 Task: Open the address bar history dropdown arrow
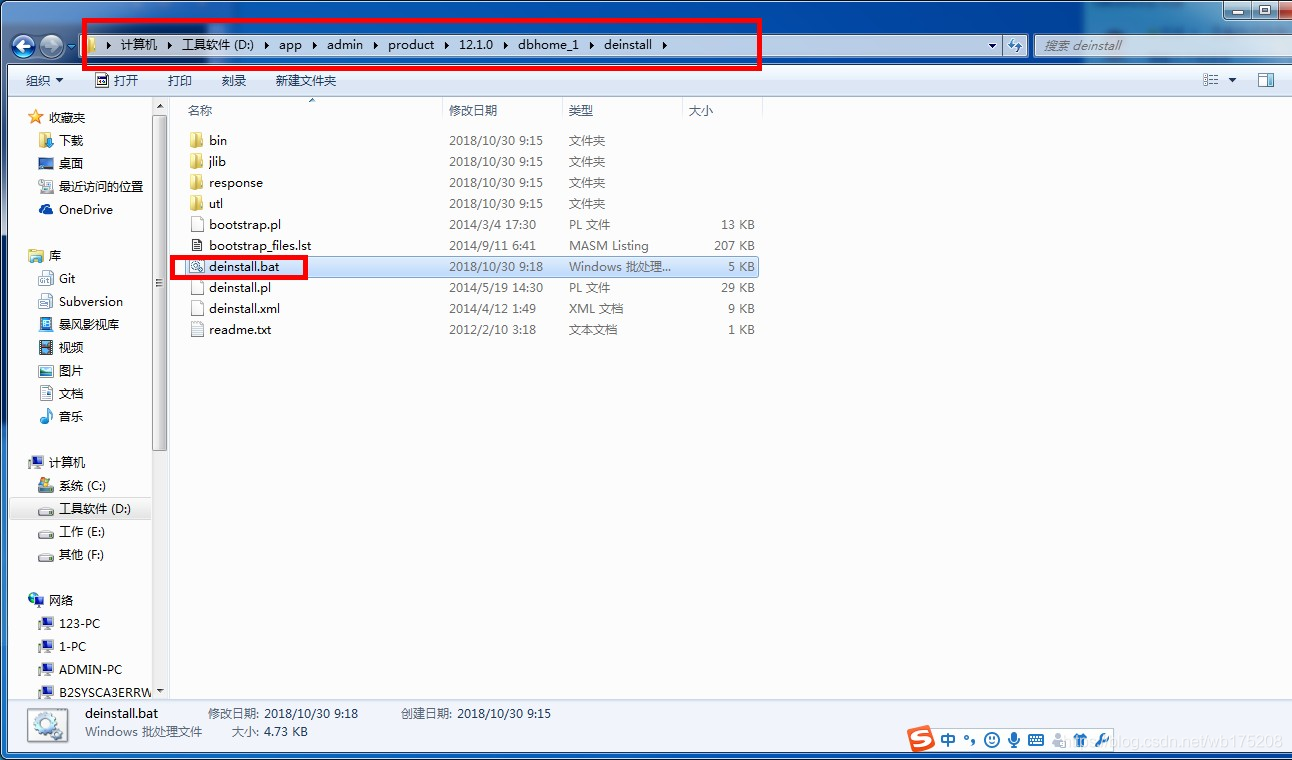click(x=992, y=45)
